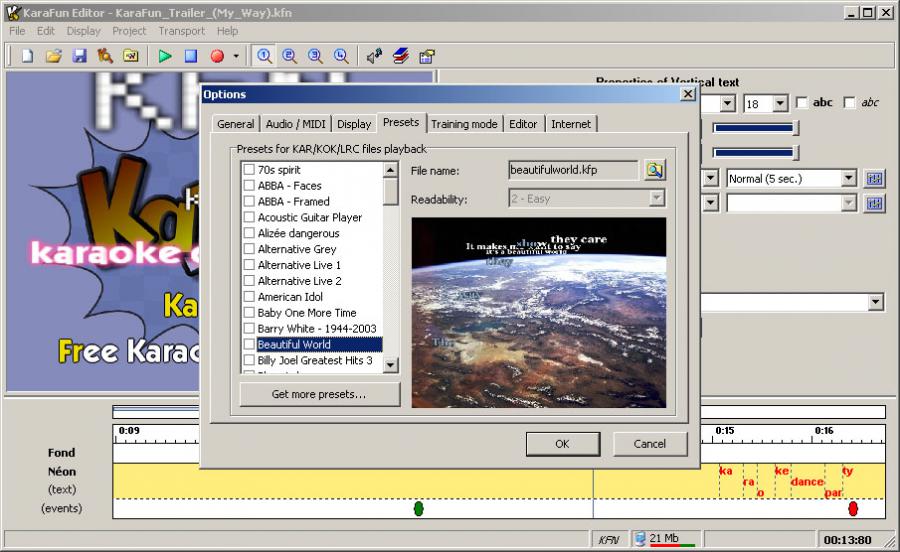Click the green event marker in events row
This screenshot has height=552, width=900.
(x=418, y=508)
